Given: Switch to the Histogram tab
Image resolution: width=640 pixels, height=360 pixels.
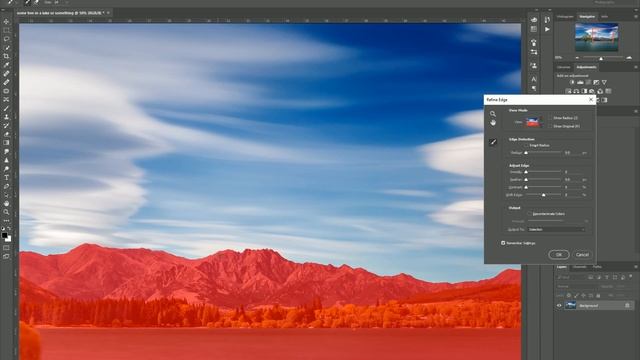Looking at the screenshot, I should (x=565, y=17).
